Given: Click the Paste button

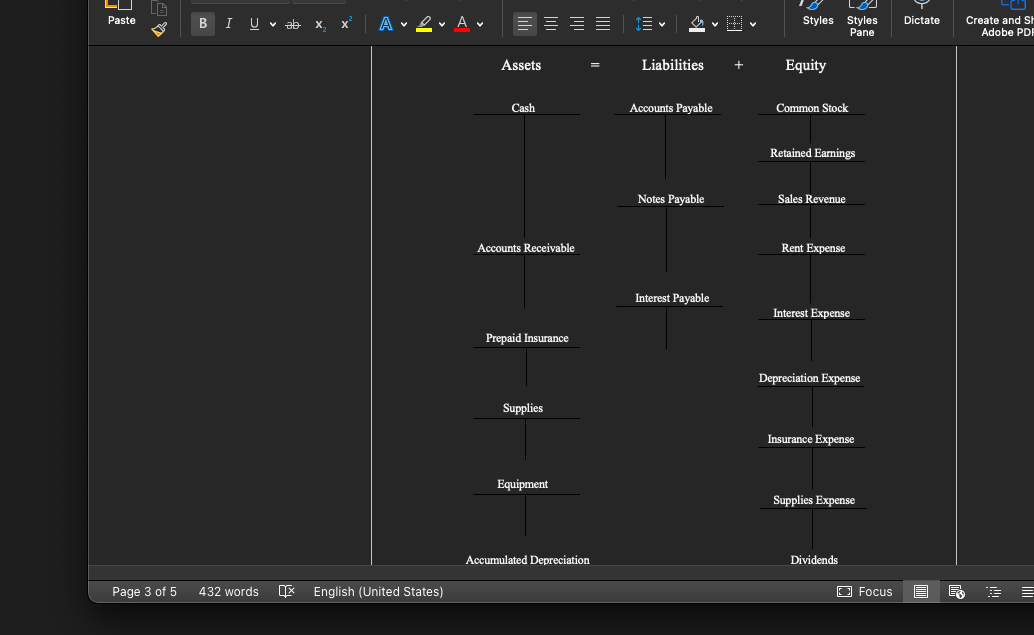Looking at the screenshot, I should pyautogui.click(x=121, y=13).
